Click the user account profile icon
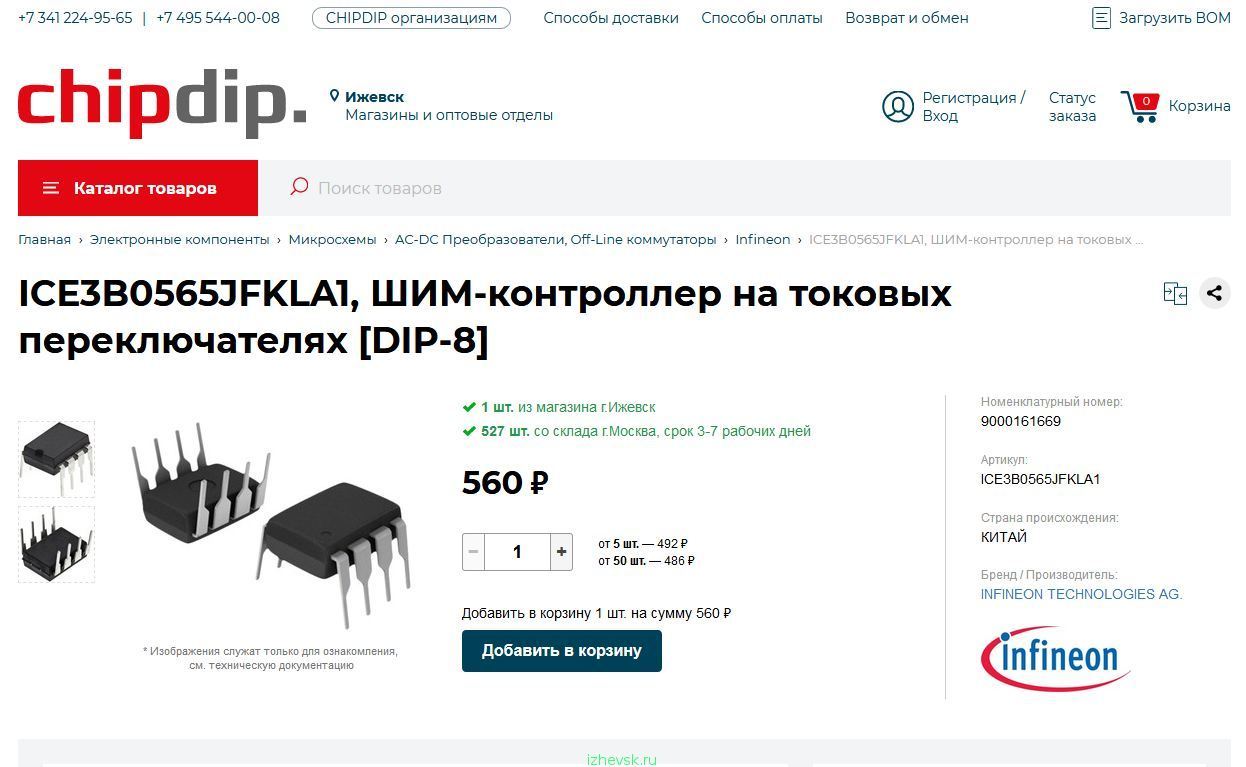The width and height of the screenshot is (1246, 767). [x=897, y=107]
